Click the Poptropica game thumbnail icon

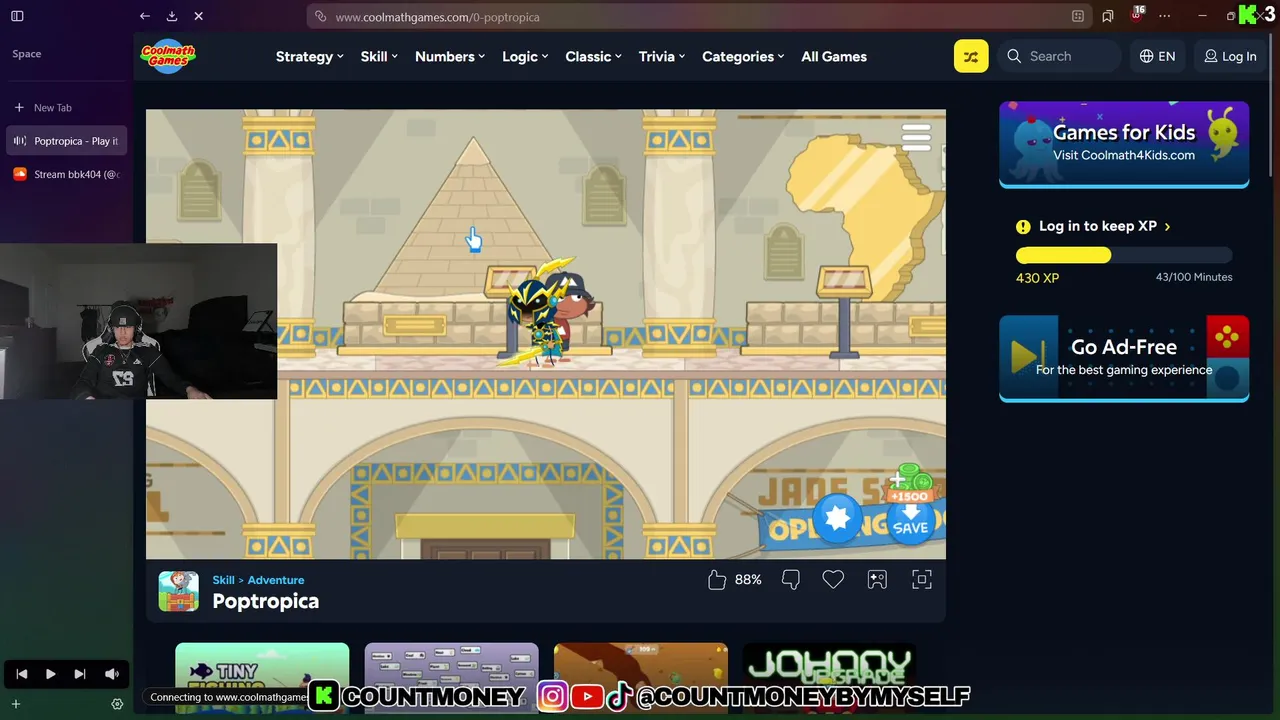coord(179,591)
